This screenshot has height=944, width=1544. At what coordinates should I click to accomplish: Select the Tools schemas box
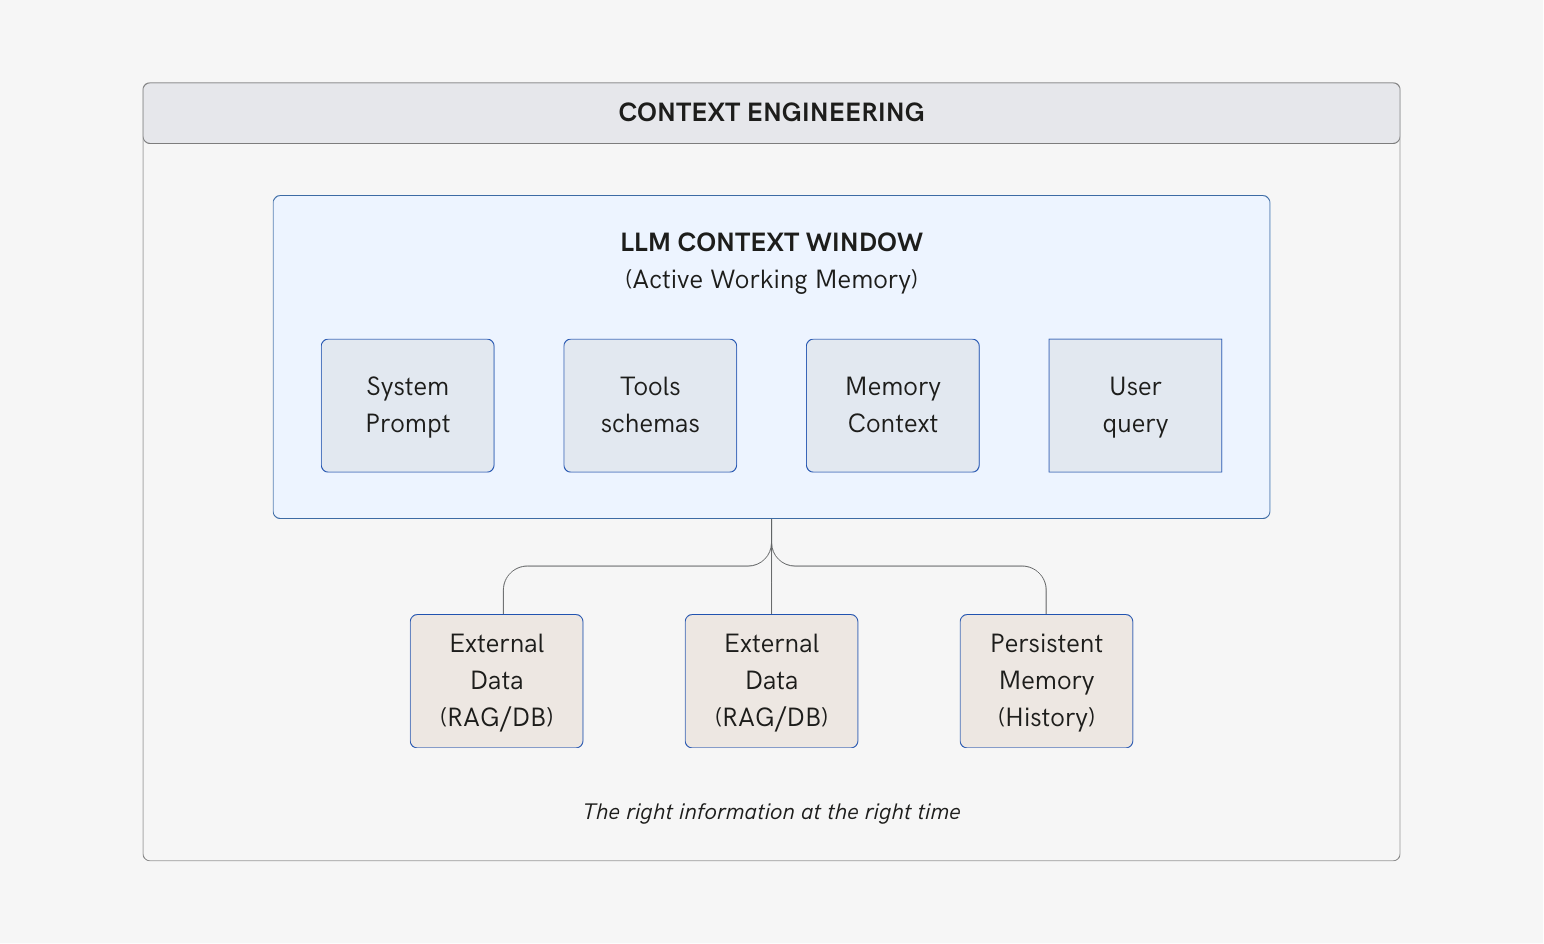click(650, 405)
